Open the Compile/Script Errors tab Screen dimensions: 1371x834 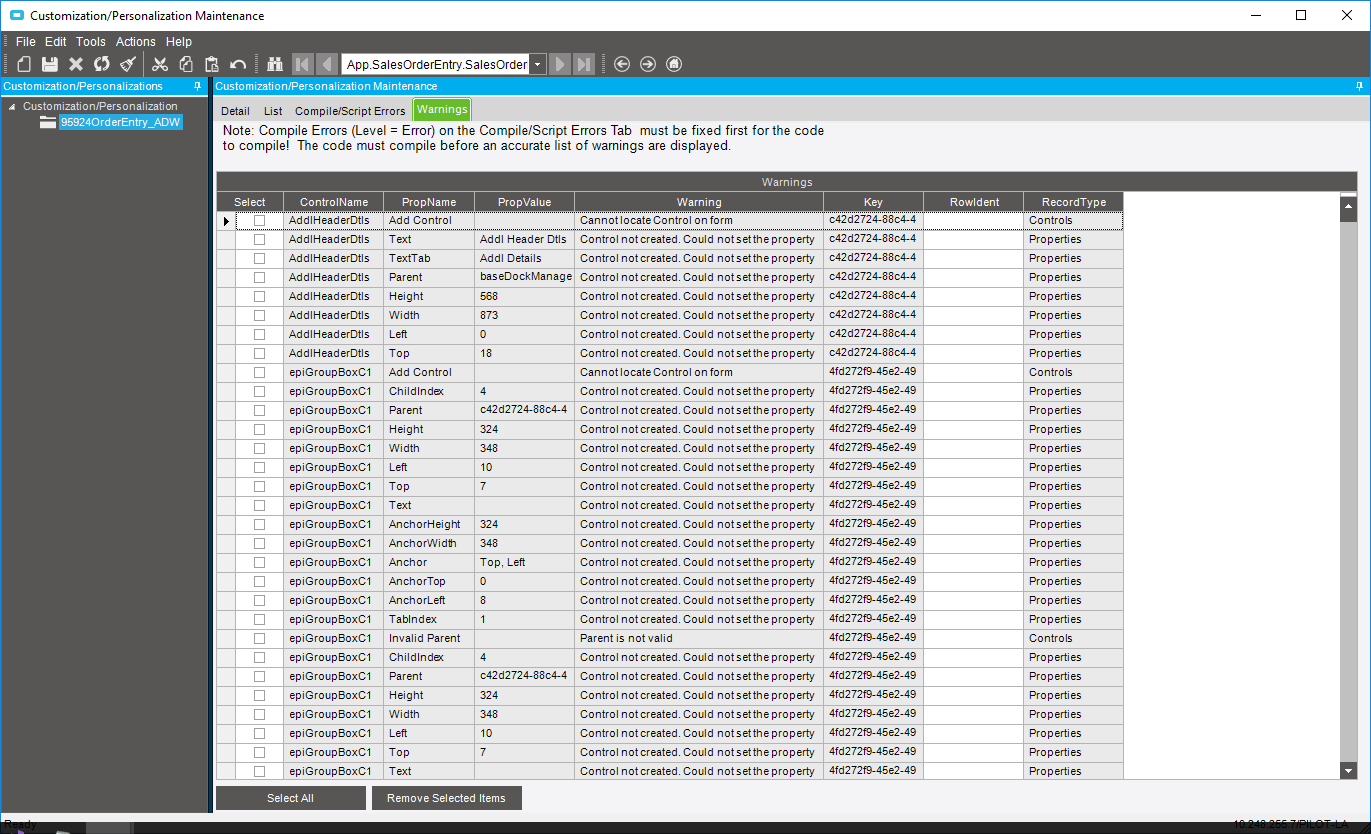point(350,111)
